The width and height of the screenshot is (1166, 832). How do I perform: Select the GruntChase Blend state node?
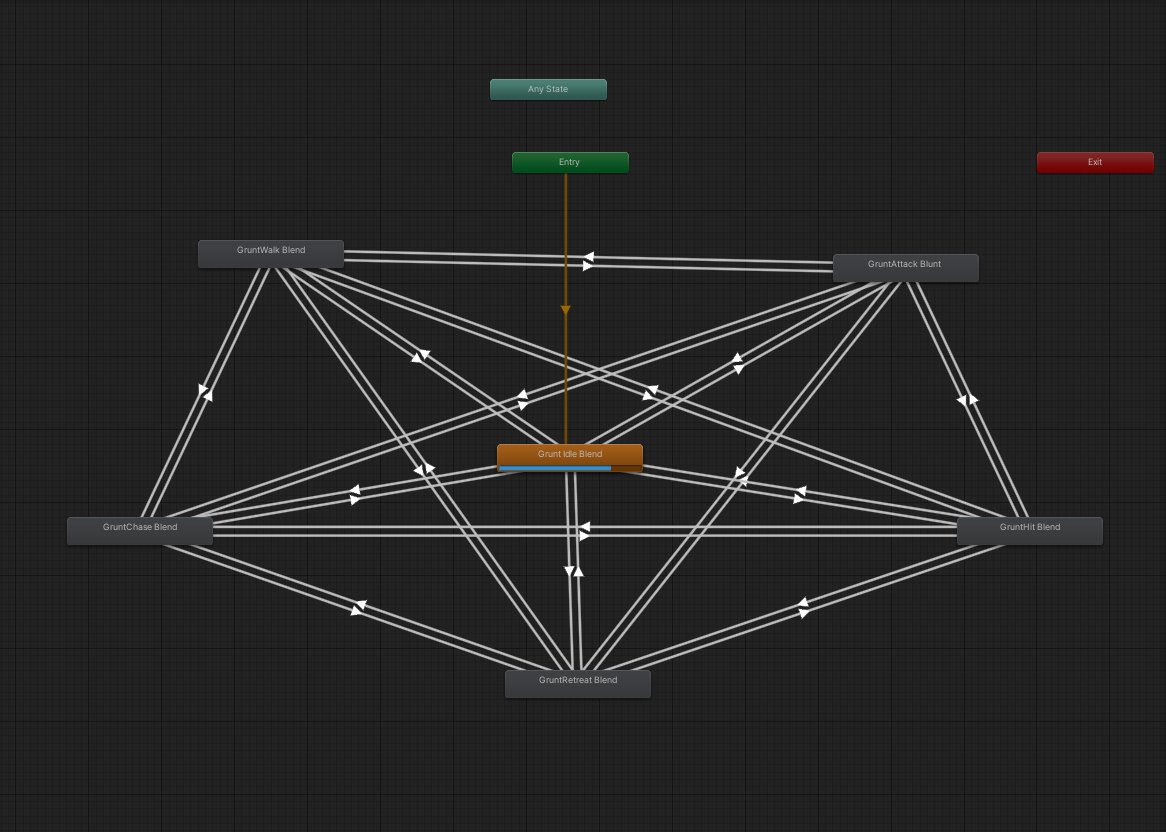click(140, 527)
